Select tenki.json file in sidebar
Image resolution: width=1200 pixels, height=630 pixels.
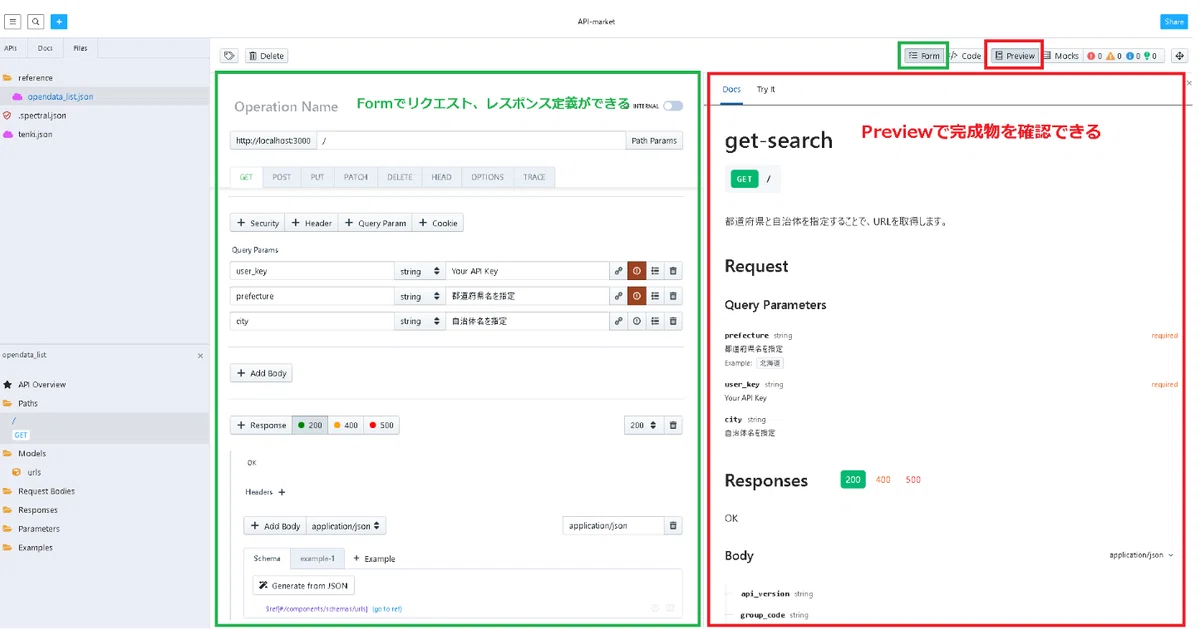pos(35,134)
